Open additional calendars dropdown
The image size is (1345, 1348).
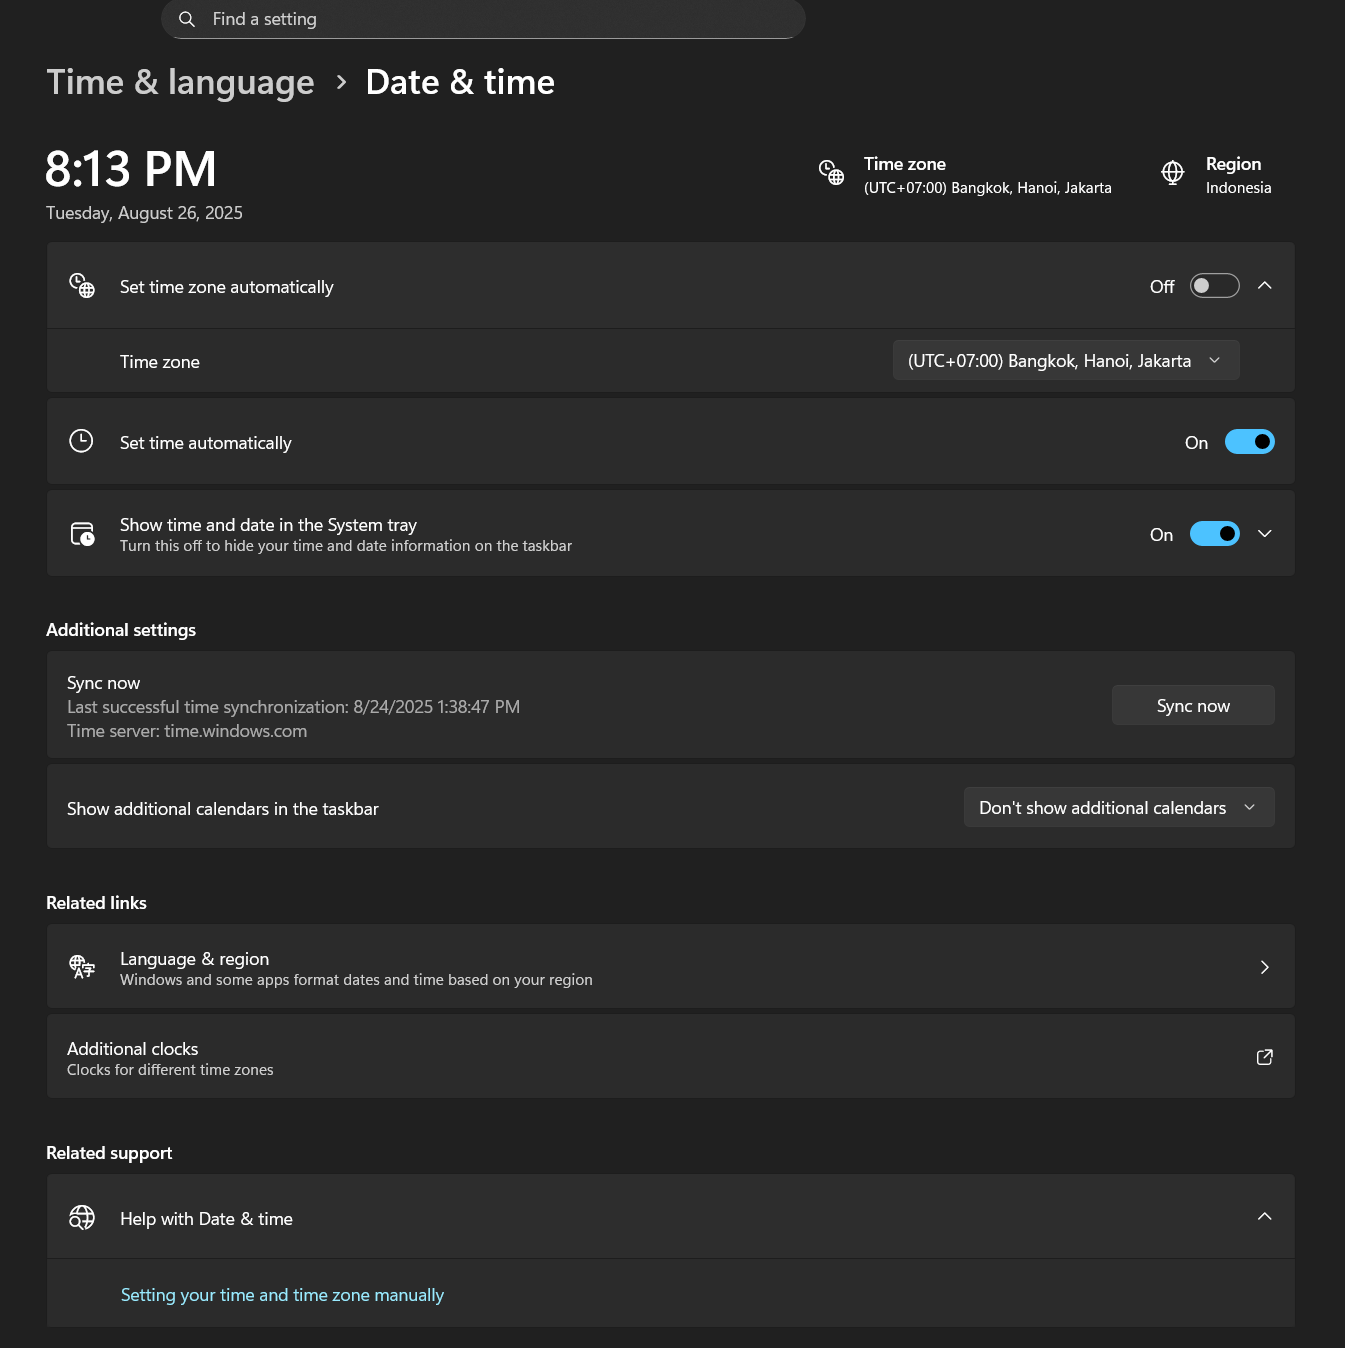click(1119, 807)
